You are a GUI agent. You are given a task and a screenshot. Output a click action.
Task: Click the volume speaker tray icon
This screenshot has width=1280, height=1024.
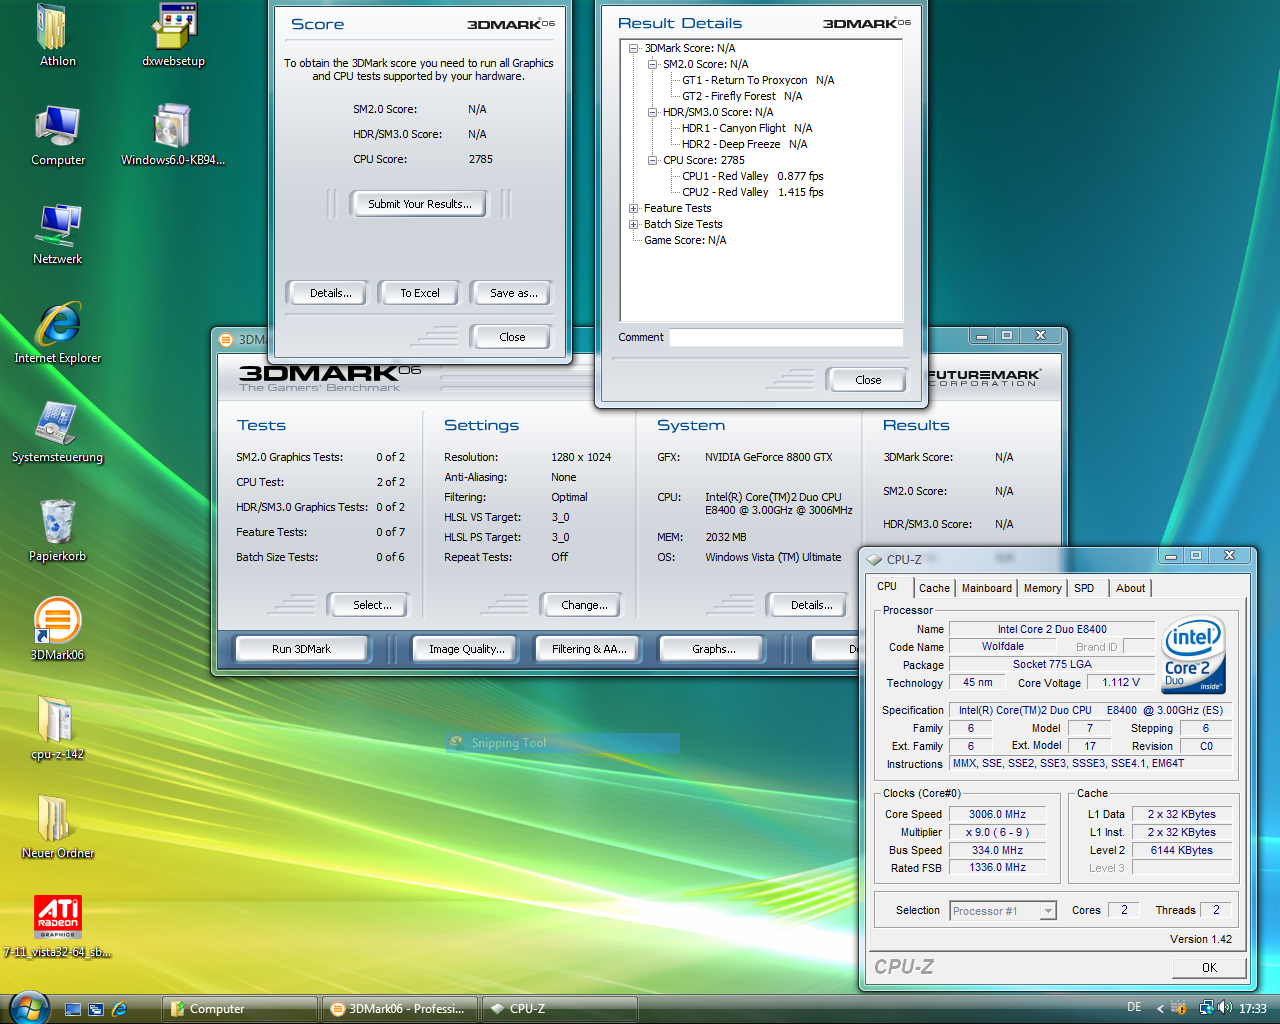point(1224,1008)
